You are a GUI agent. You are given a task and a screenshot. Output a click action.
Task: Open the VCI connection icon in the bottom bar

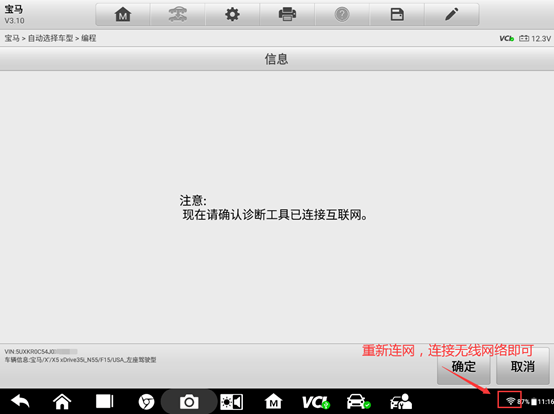(316, 402)
